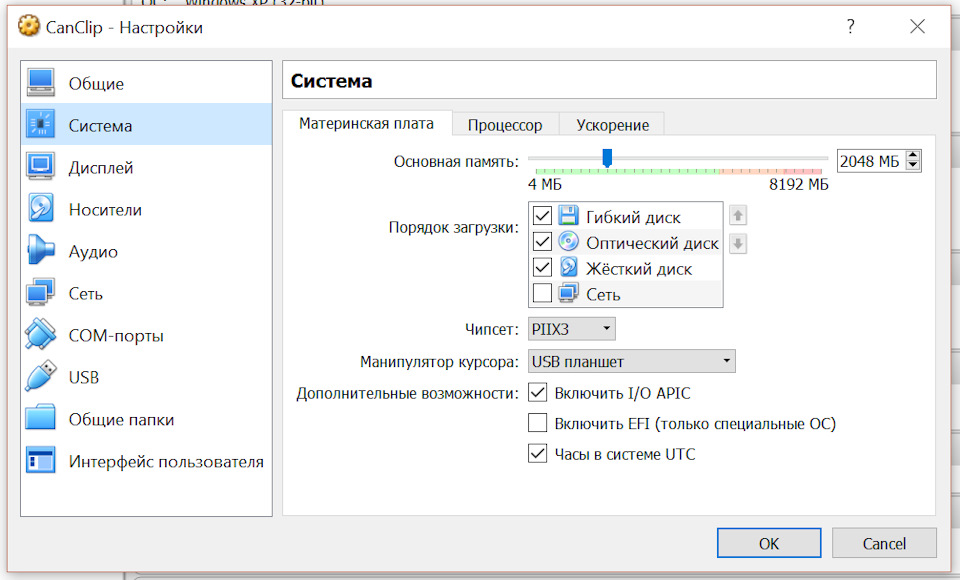The height and width of the screenshot is (580, 960).
Task: Switch to the Процессор tab
Action: click(505, 125)
